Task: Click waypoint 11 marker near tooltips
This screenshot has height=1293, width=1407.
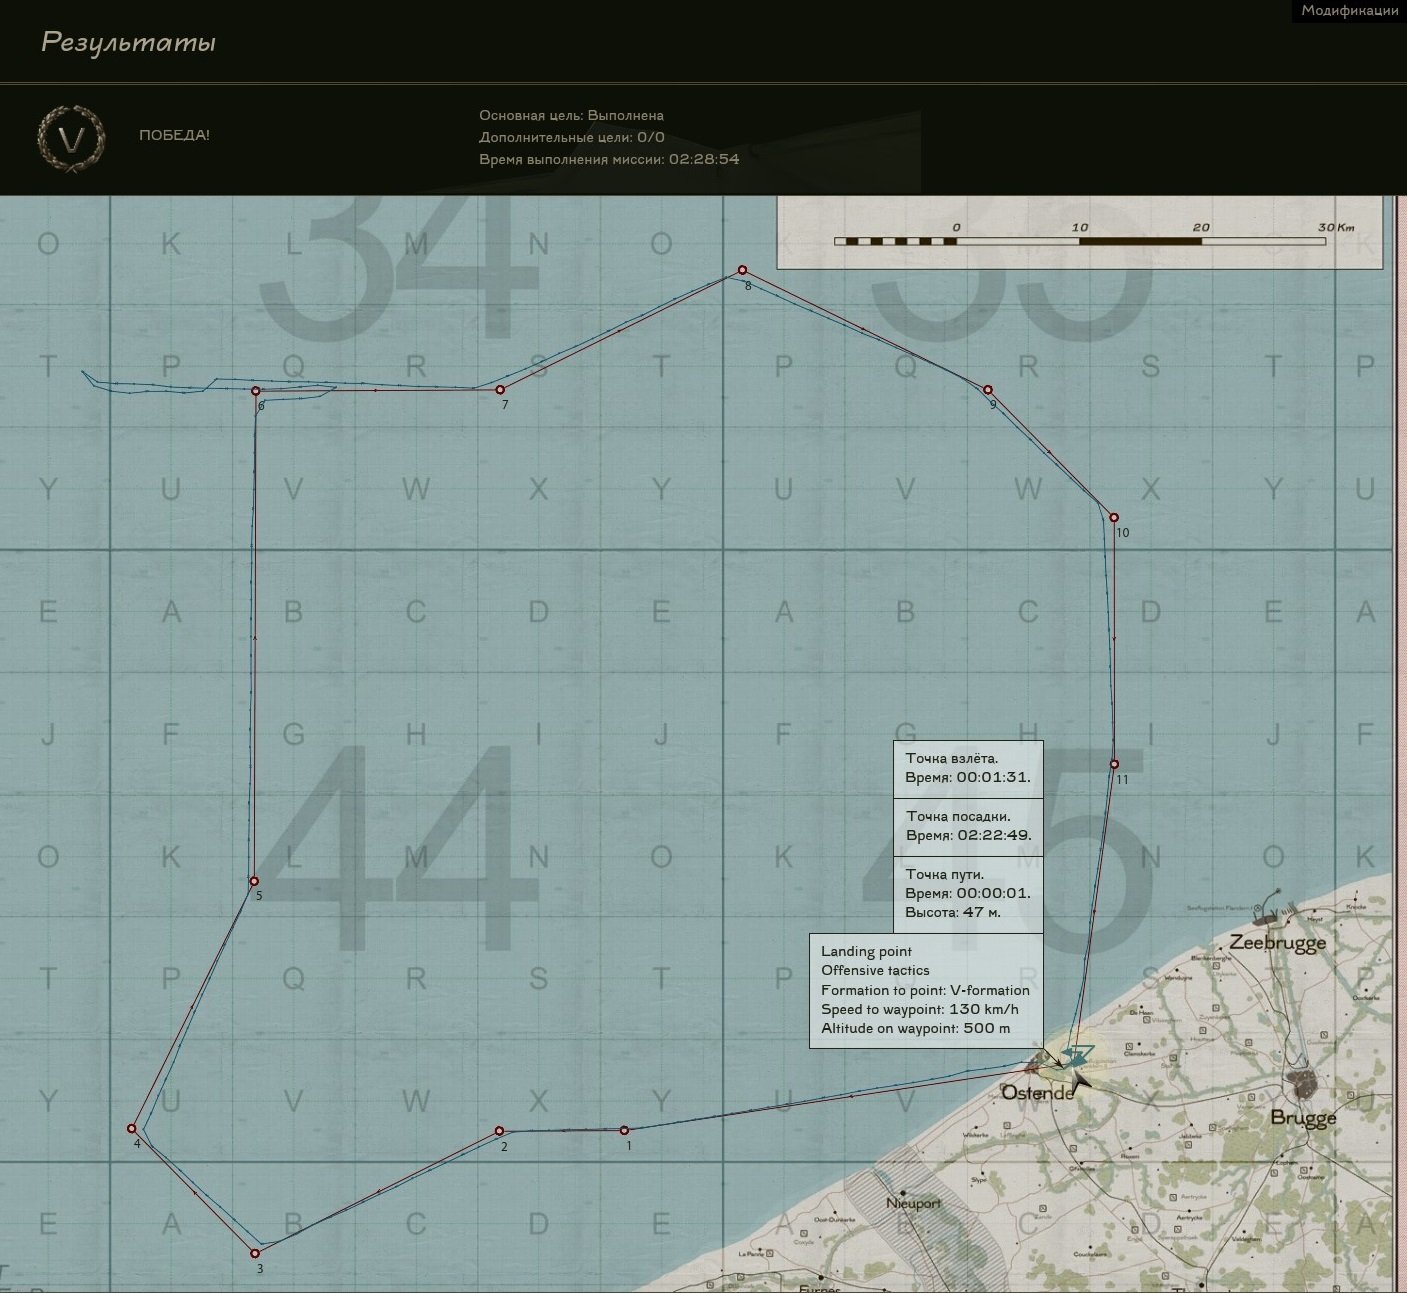Action: click(x=1114, y=764)
